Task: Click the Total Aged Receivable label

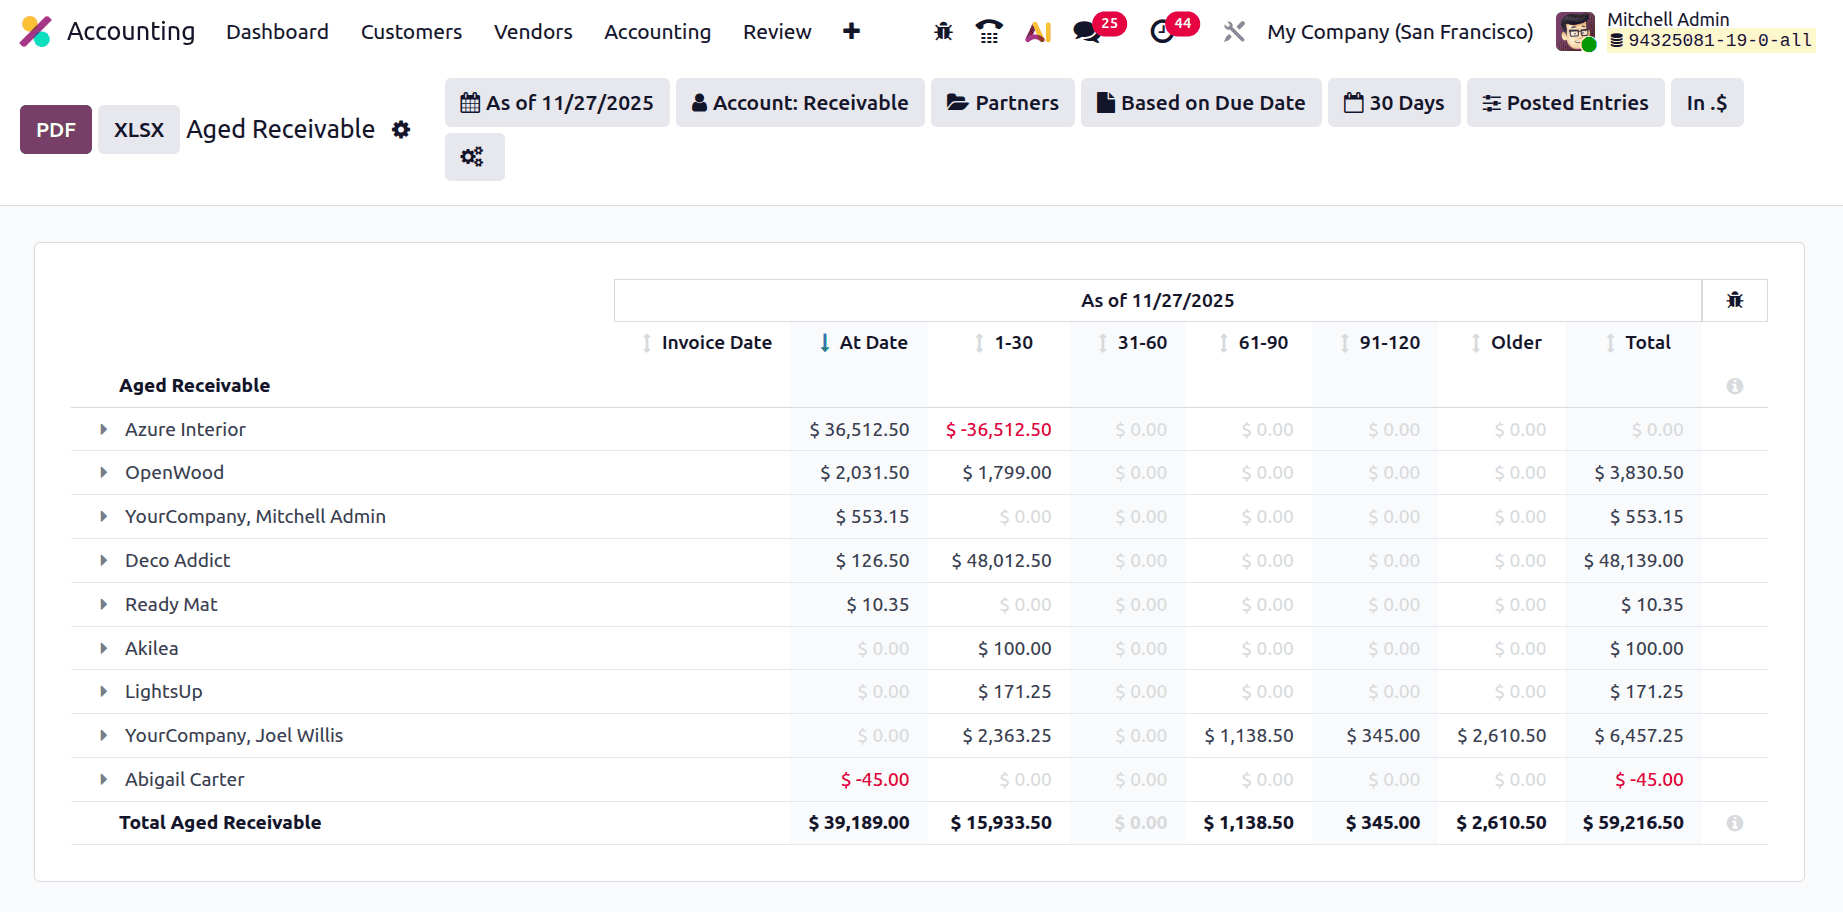Action: [x=220, y=823]
